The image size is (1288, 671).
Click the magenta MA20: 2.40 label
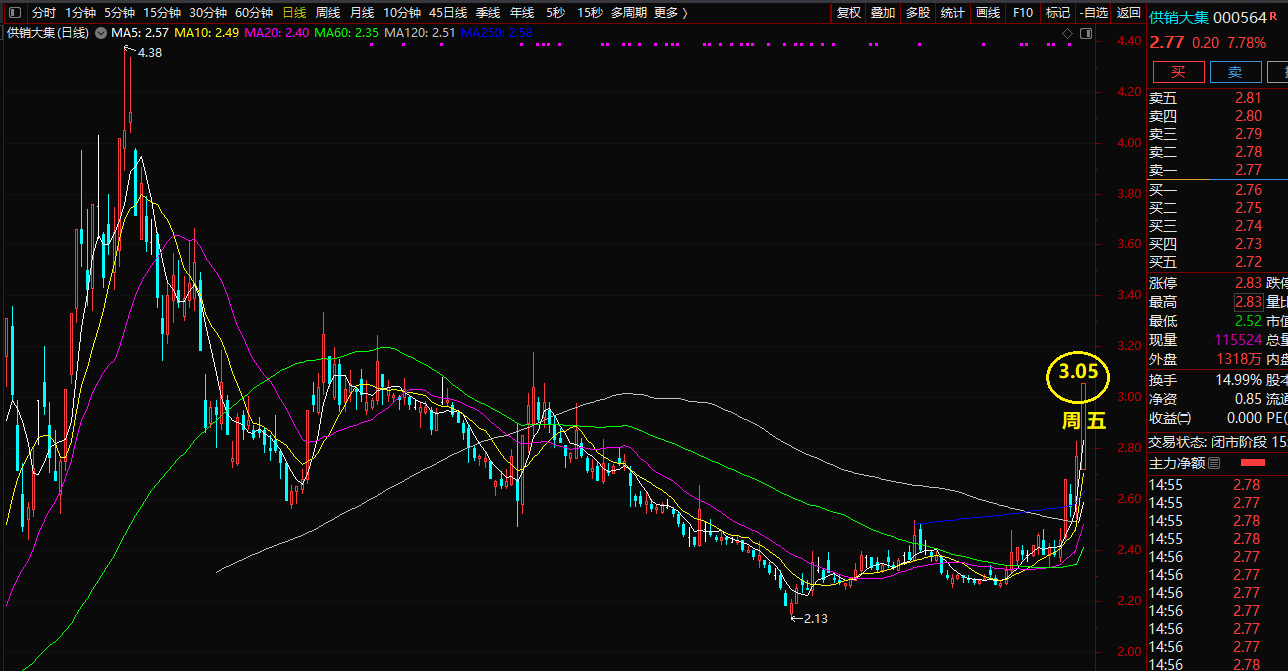pyautogui.click(x=277, y=33)
